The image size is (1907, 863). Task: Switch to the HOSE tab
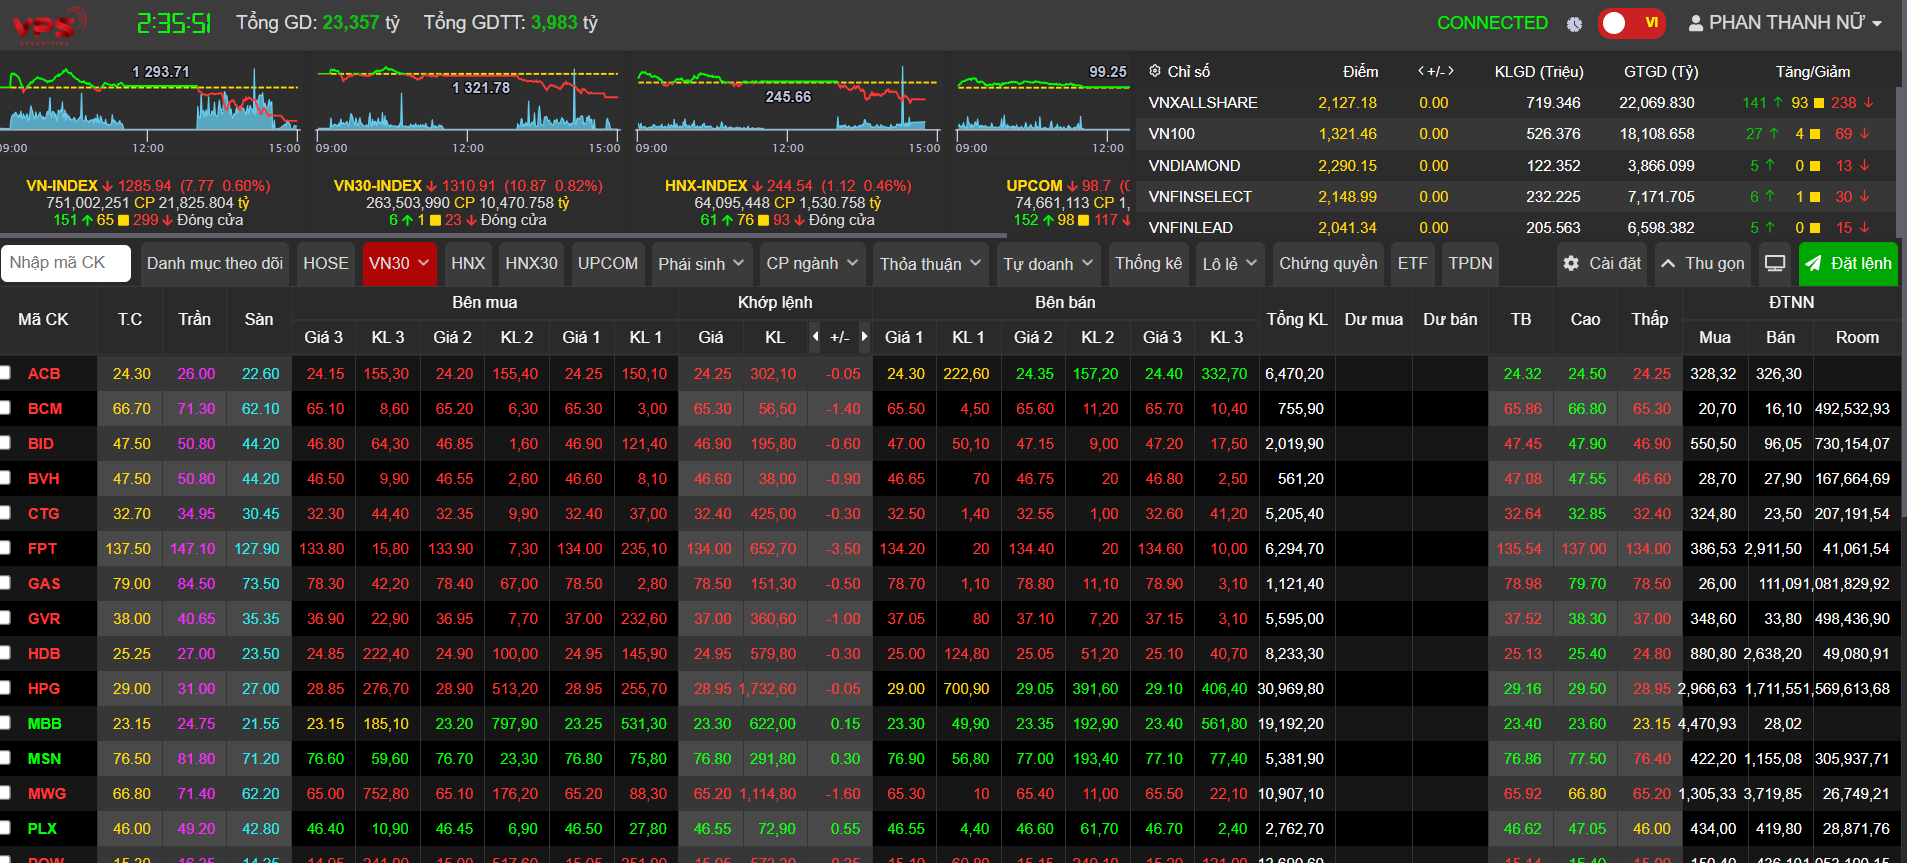(x=326, y=263)
